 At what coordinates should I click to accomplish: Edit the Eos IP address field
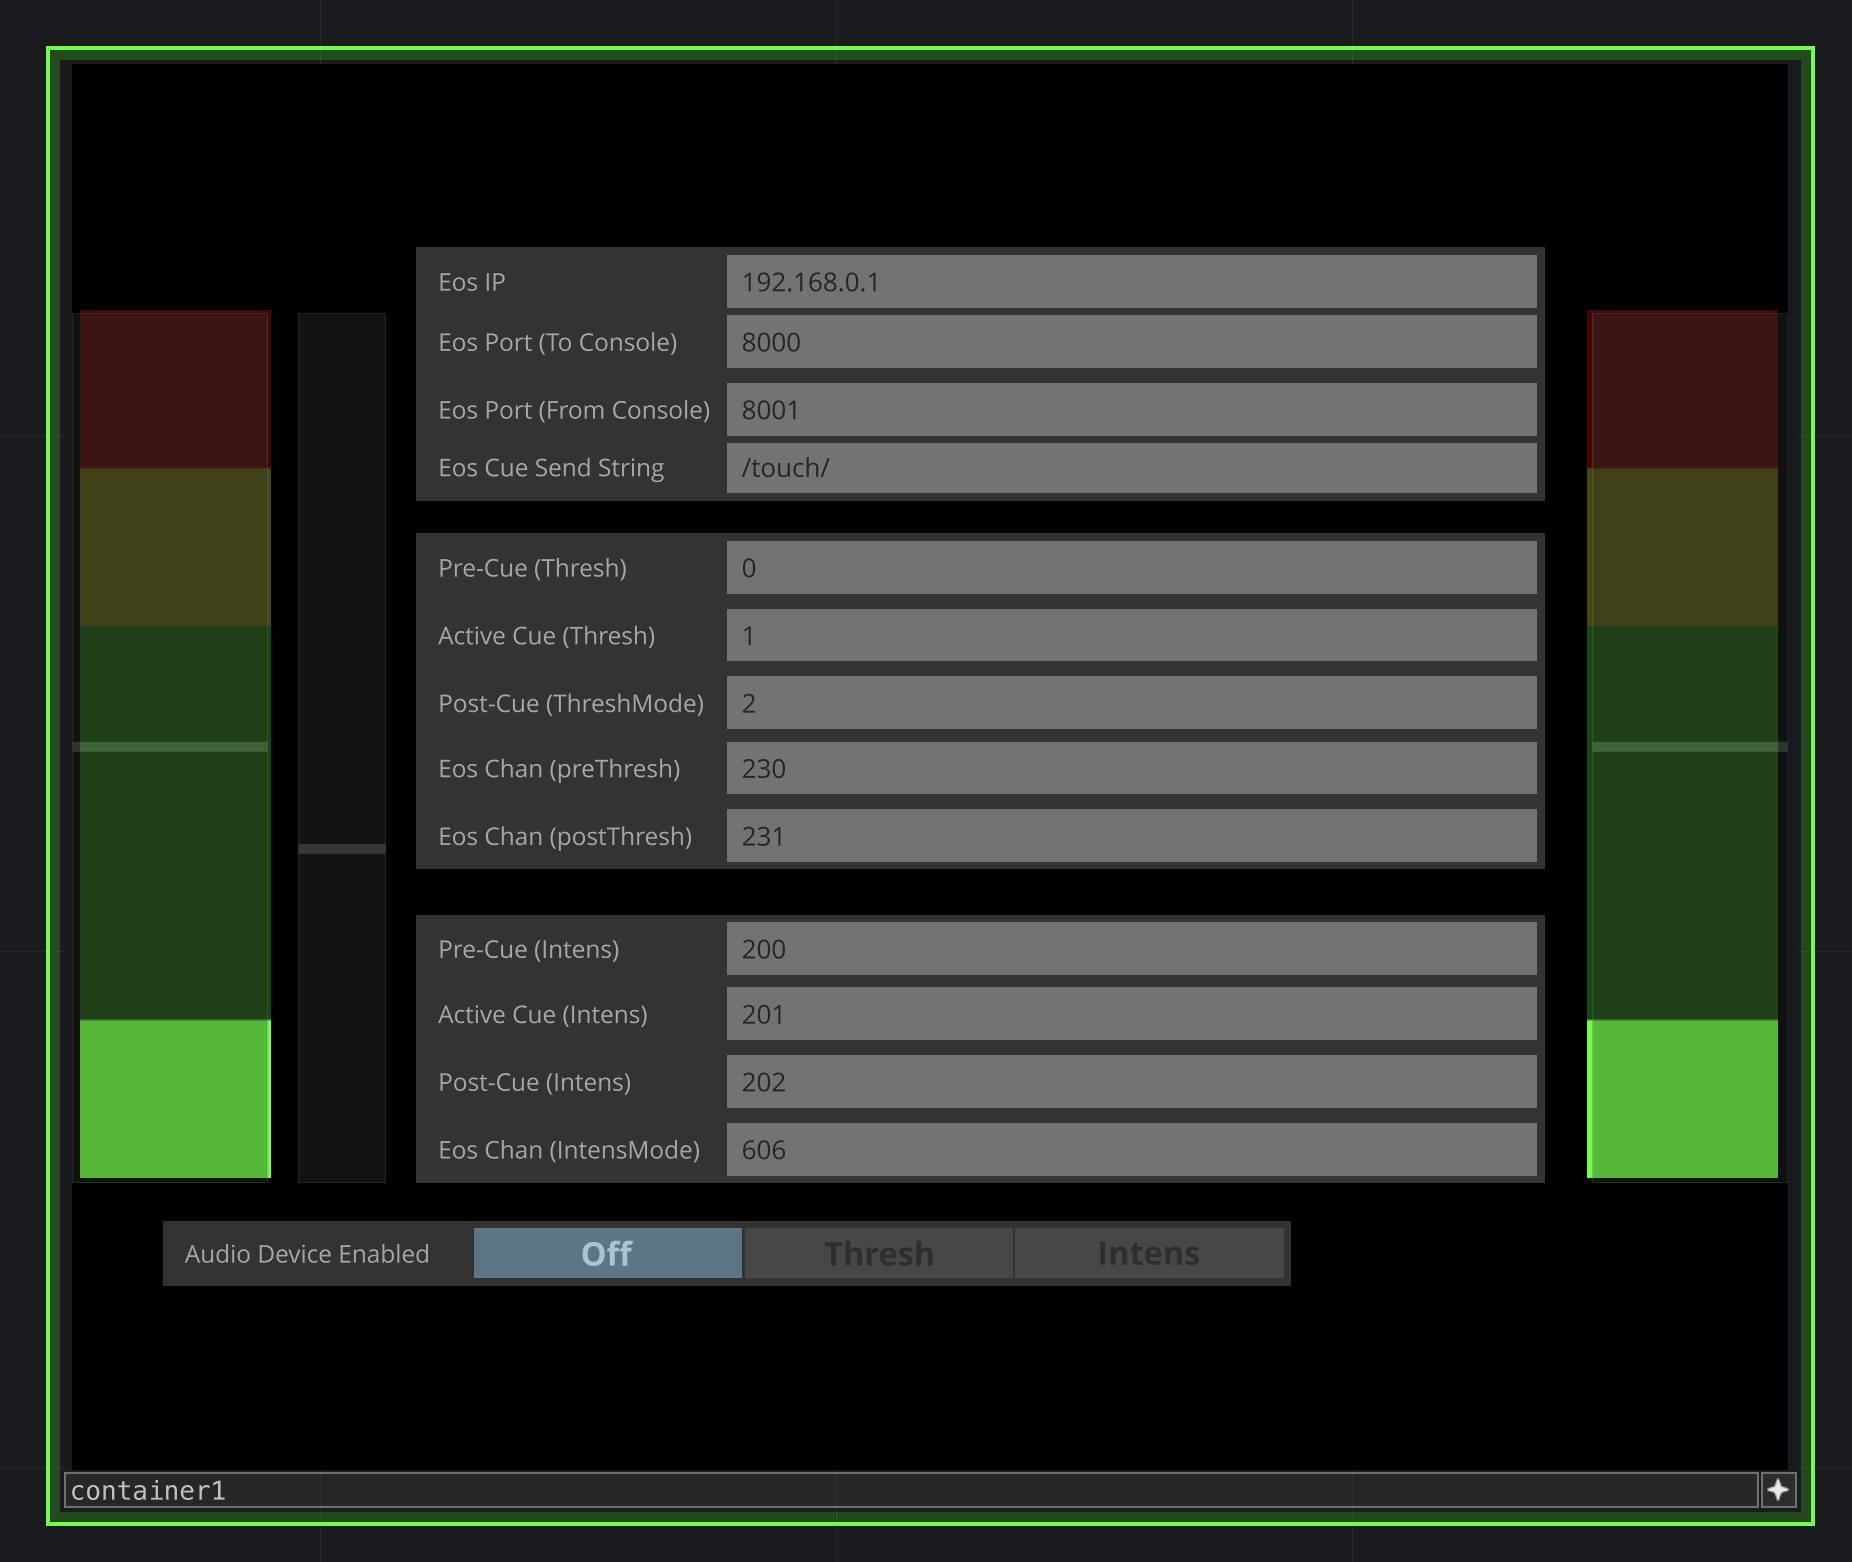click(x=1131, y=281)
